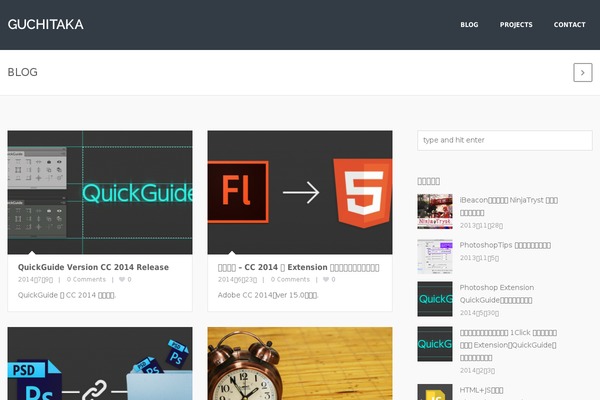This screenshot has height=400, width=600.
Task: Open the PhotoshopTips sidebar post link
Action: tap(505, 245)
